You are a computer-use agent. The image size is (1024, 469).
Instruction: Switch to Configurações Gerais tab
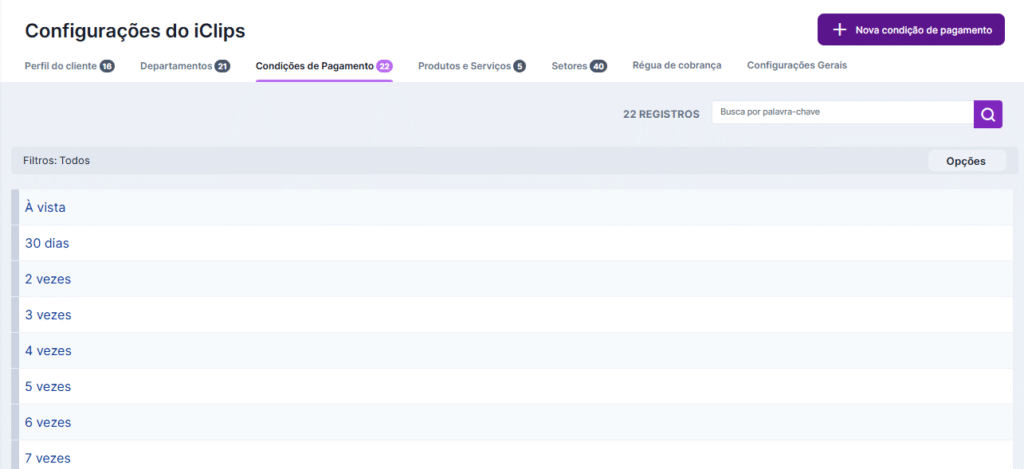797,65
